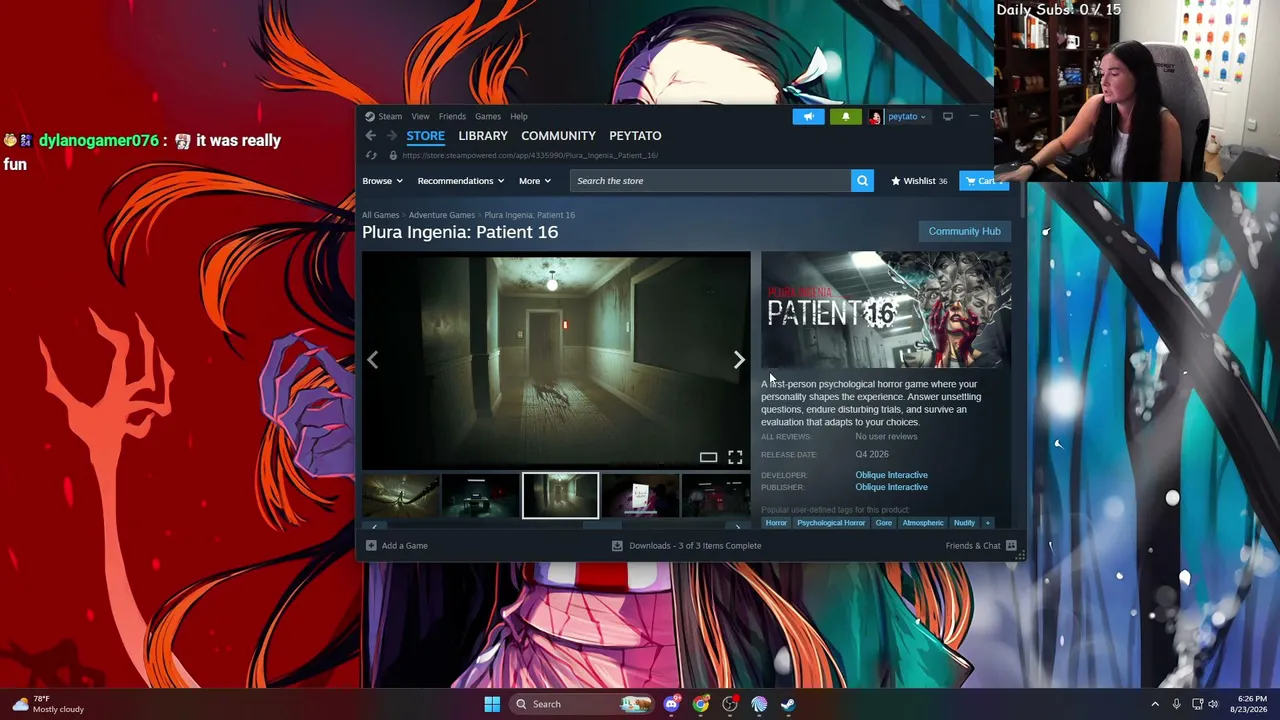Select the highlighted hallway thumbnail
The image size is (1280, 720).
pyautogui.click(x=560, y=496)
